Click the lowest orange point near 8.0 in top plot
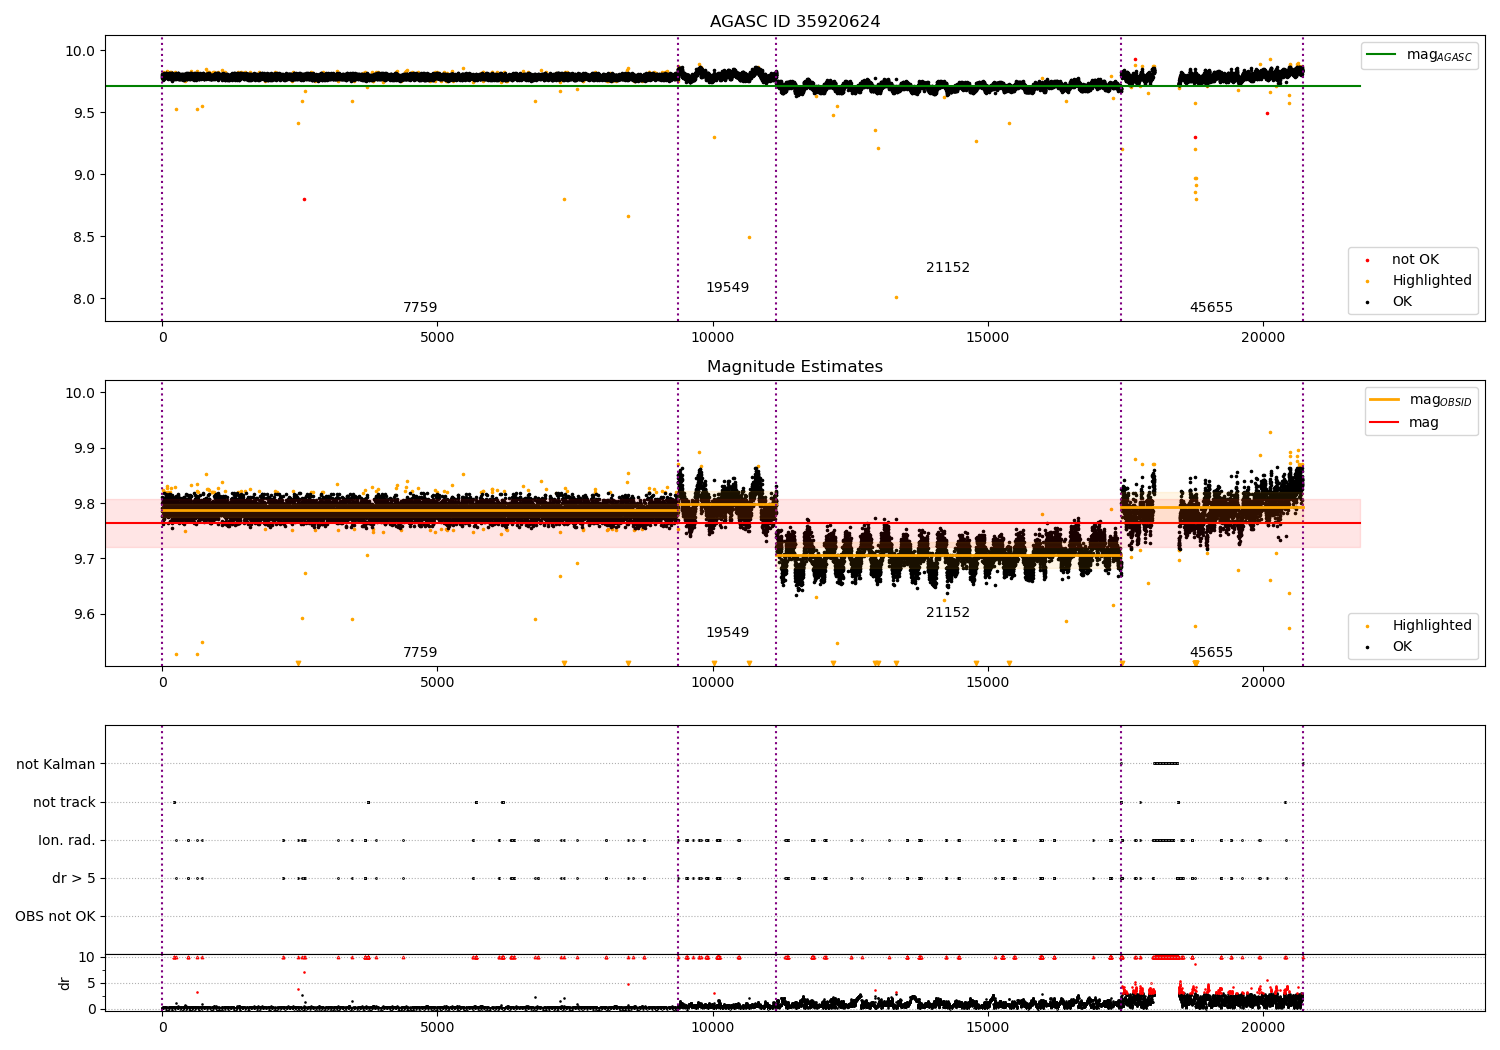 pos(896,297)
